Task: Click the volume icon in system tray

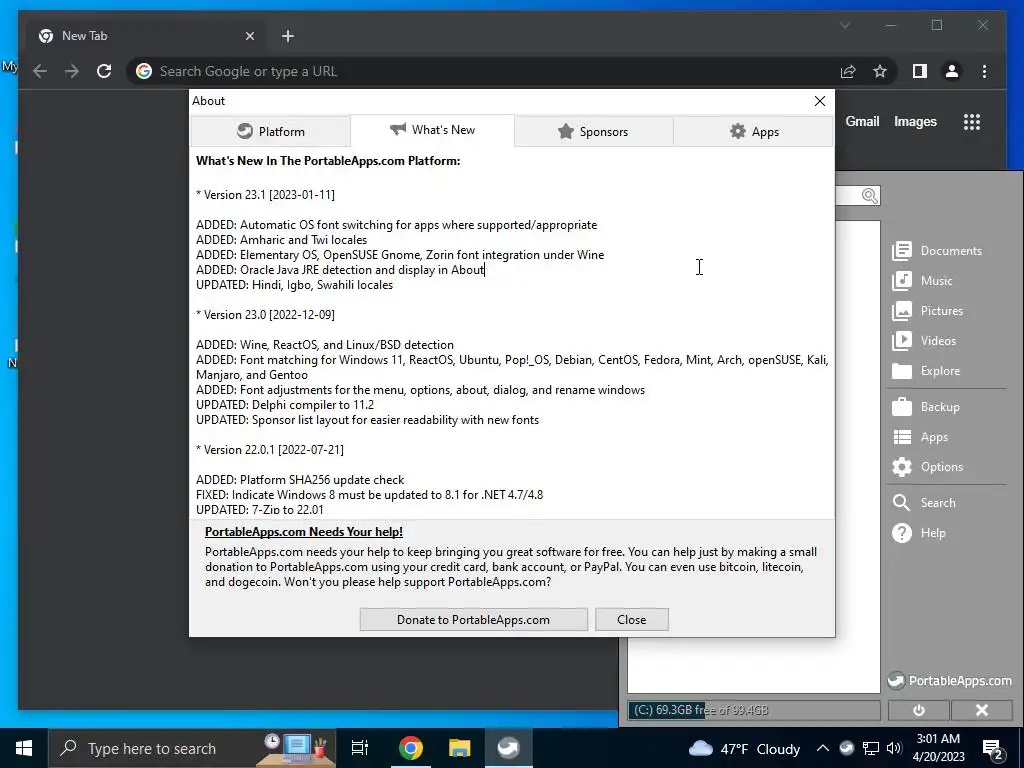Action: 895,748
